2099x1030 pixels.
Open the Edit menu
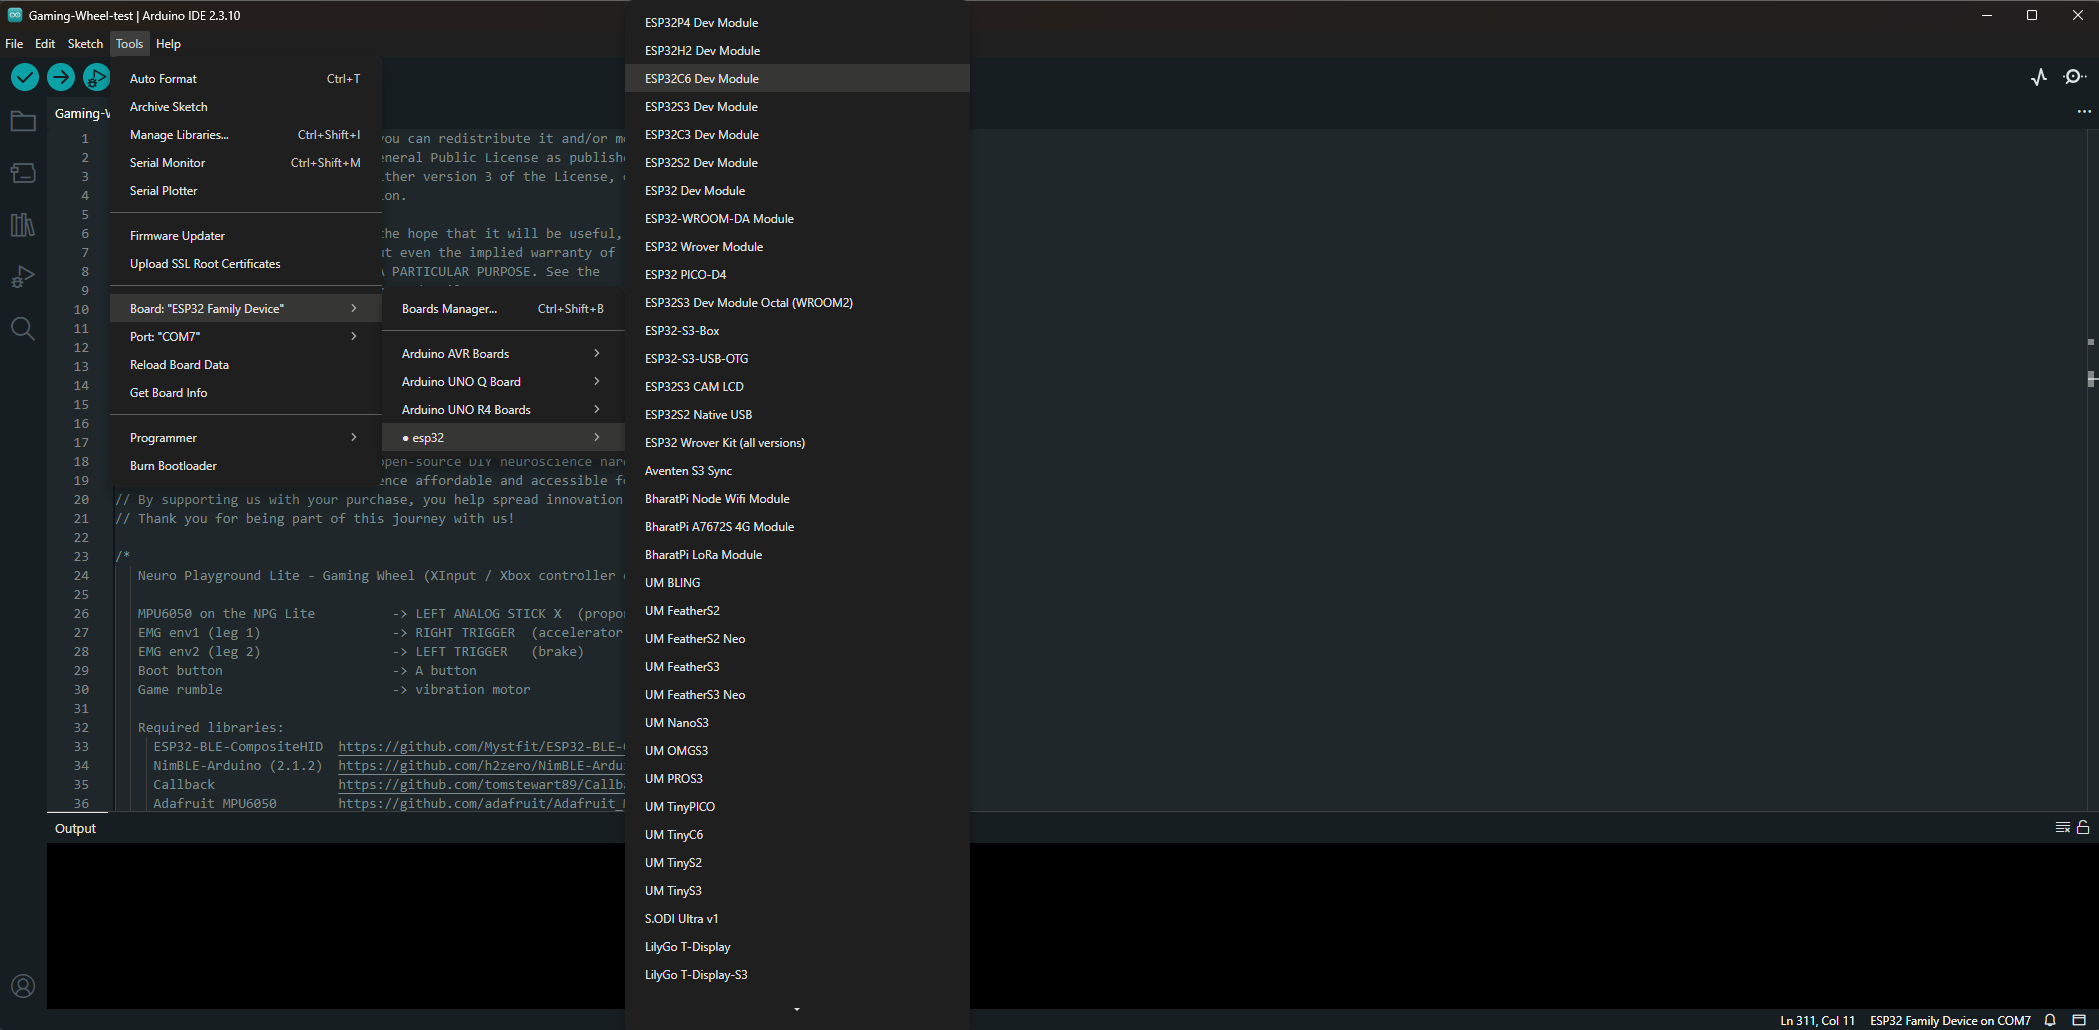pyautogui.click(x=45, y=43)
